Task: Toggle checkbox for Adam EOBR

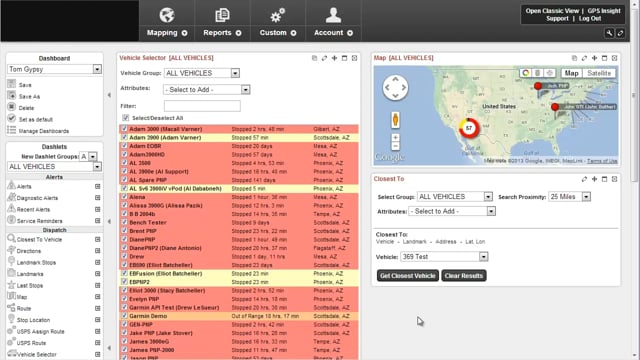Action: tap(124, 146)
